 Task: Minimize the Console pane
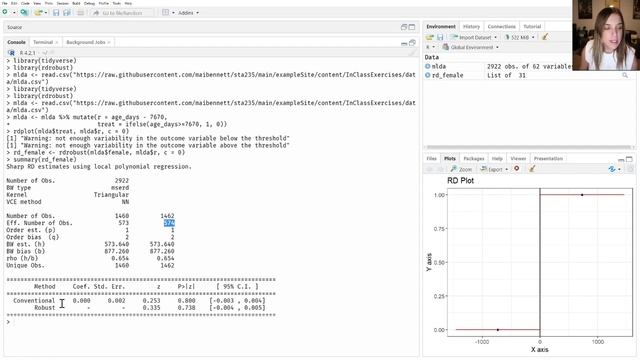(x=404, y=43)
